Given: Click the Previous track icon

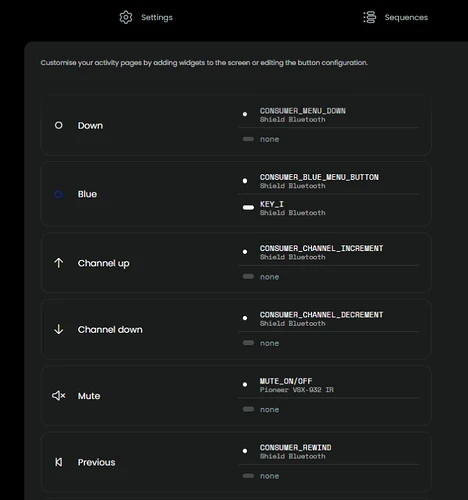Looking at the screenshot, I should (x=59, y=462).
